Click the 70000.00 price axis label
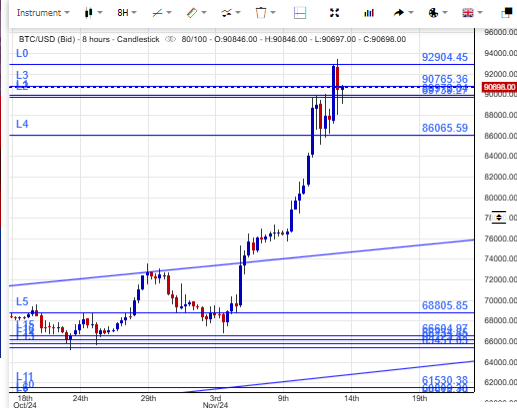Viewport: 517px width, 408px height. [x=500, y=300]
